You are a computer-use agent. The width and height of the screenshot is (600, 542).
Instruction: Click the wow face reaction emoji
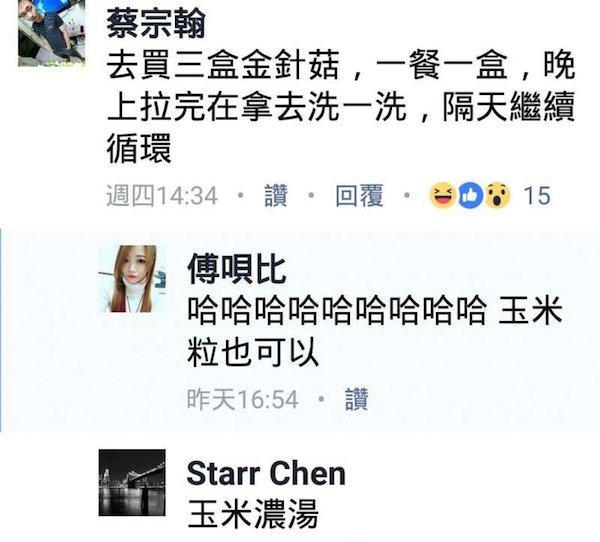497,196
